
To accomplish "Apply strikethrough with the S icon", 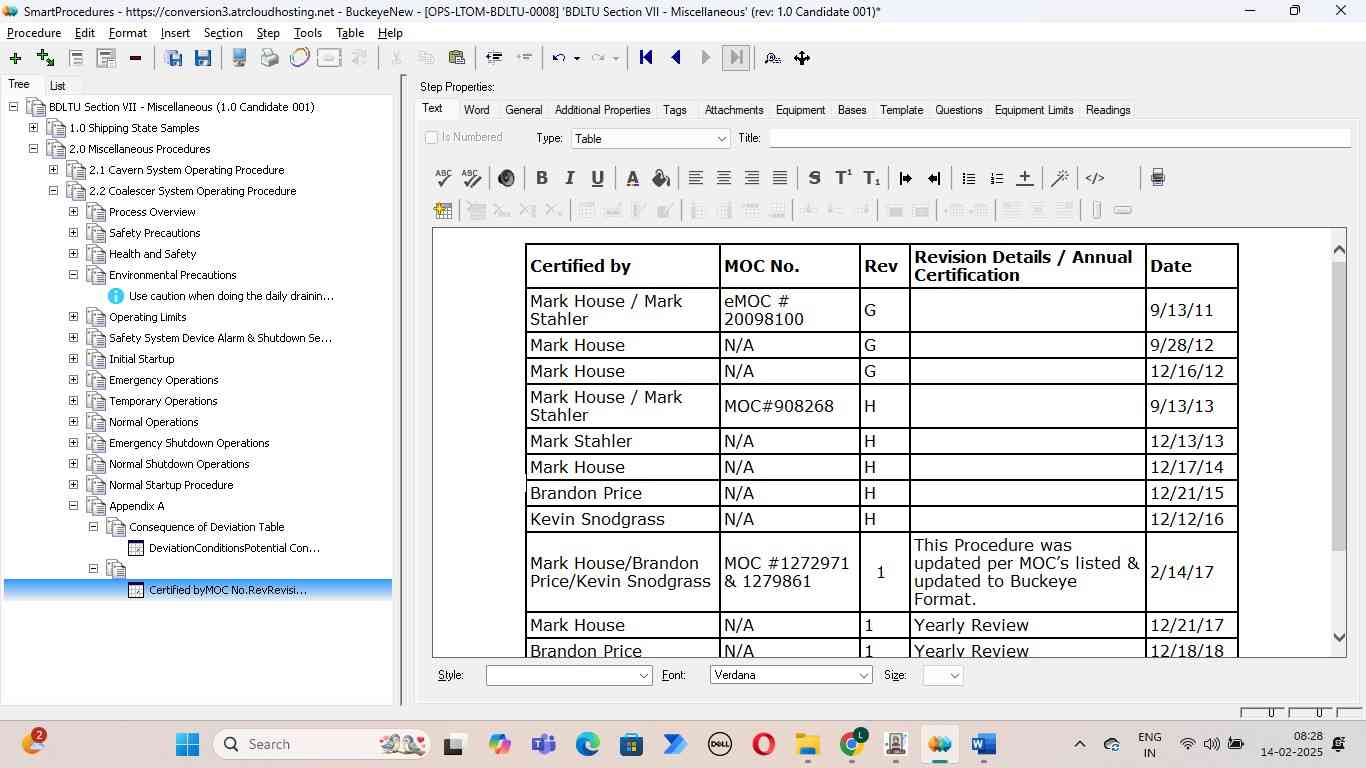I will pos(814,178).
